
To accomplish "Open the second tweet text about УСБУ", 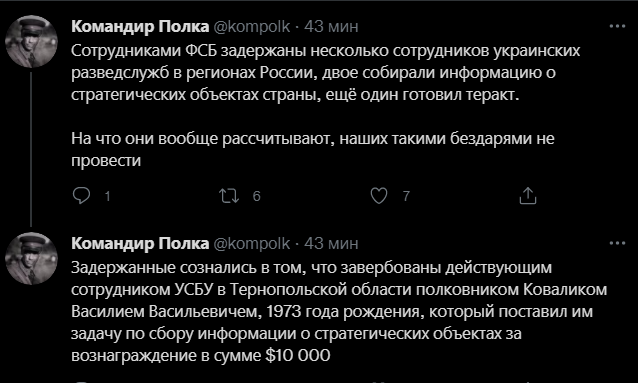I will tap(339, 312).
